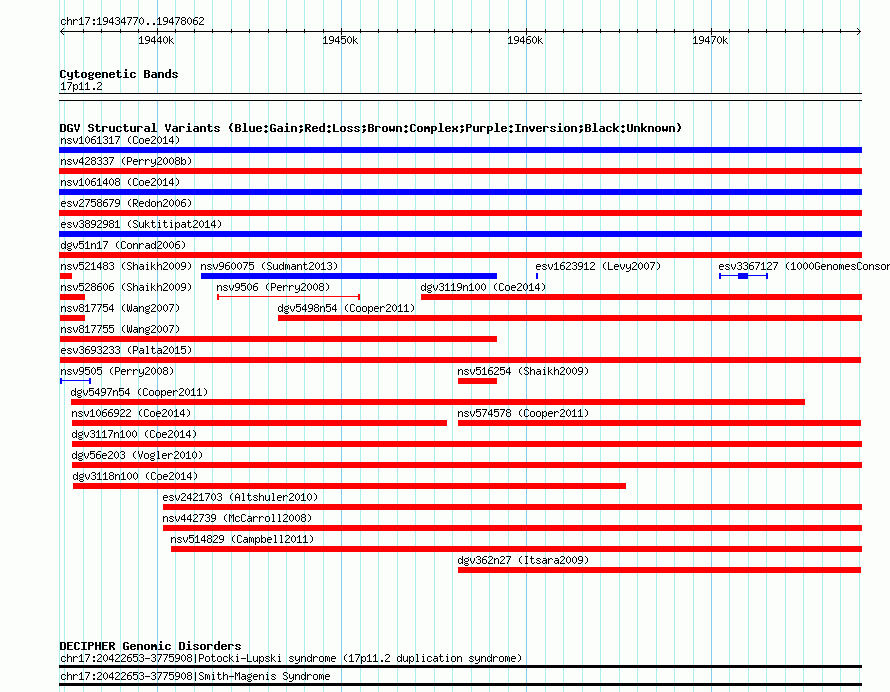
Task: Click dgv3117n100 (Coe2014) label
Action: coord(134,434)
